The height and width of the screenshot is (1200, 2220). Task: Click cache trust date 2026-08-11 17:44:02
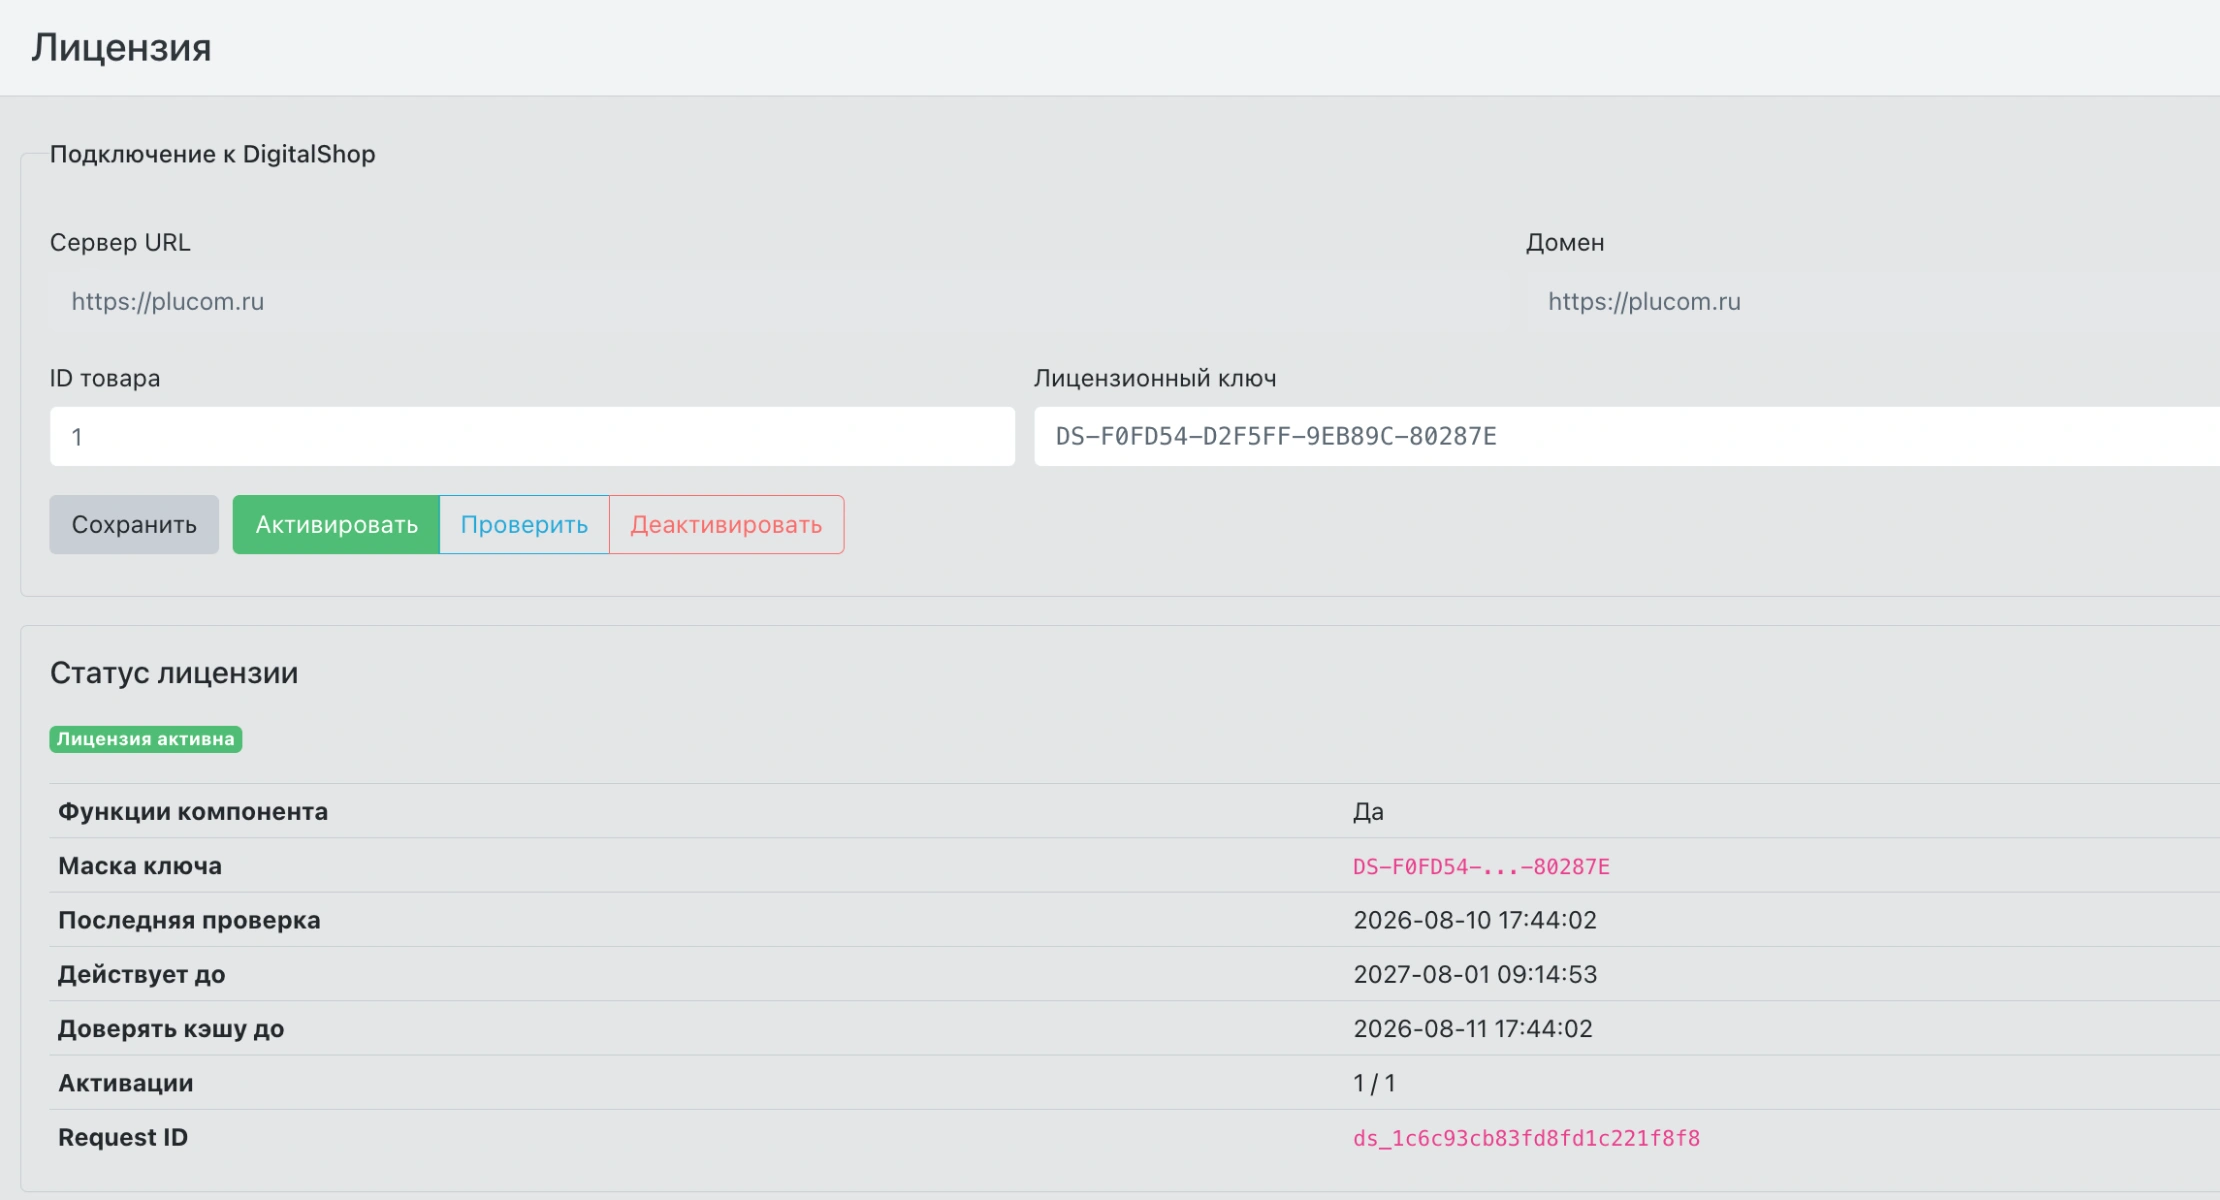[1473, 1028]
